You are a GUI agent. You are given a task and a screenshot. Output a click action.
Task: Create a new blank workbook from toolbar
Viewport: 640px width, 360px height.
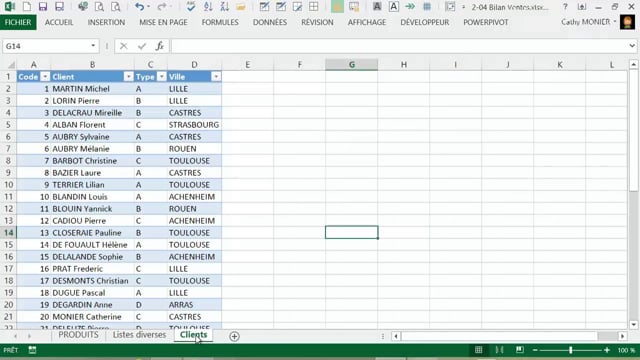coord(27,7)
